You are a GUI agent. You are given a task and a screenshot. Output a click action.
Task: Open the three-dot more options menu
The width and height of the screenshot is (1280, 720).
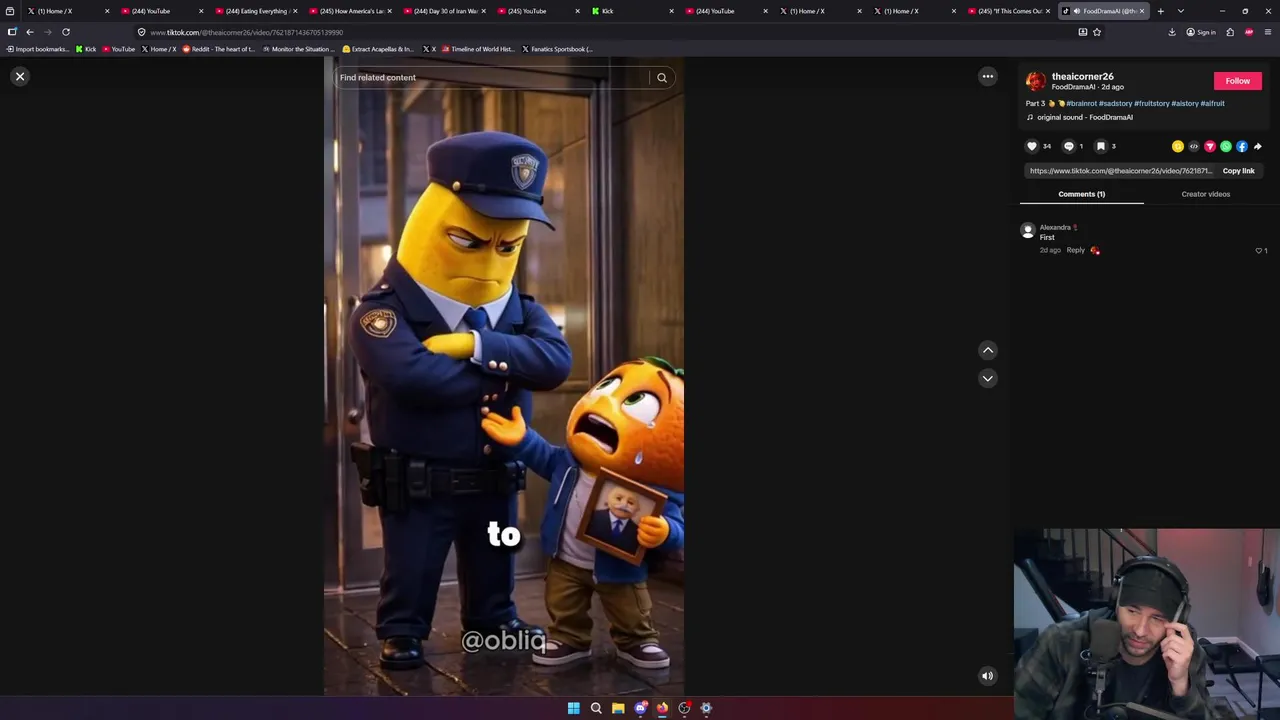[988, 76]
